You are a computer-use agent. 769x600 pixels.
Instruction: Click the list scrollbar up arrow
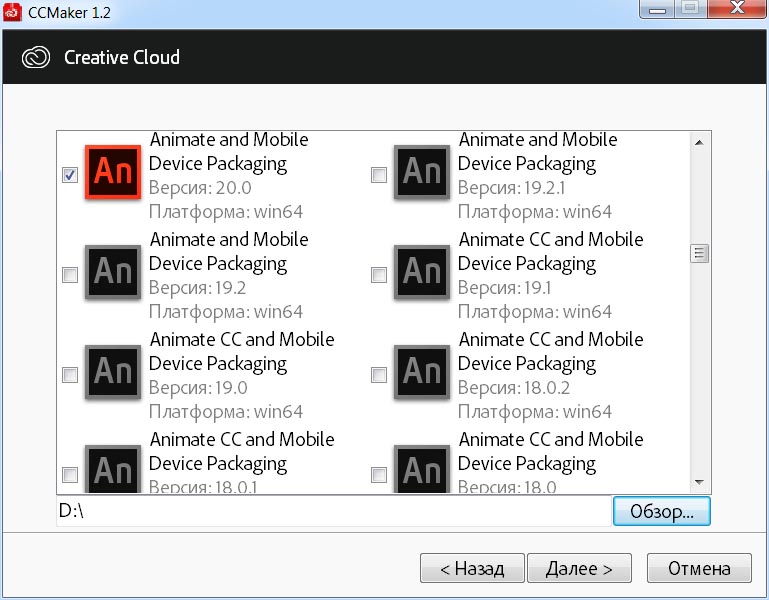coord(699,143)
